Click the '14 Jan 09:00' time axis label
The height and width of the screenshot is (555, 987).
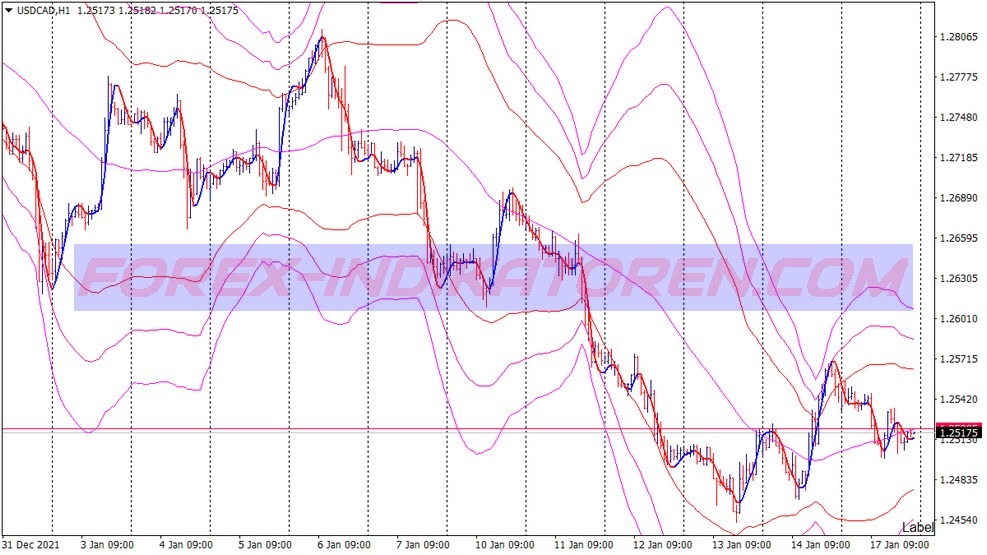820,544
